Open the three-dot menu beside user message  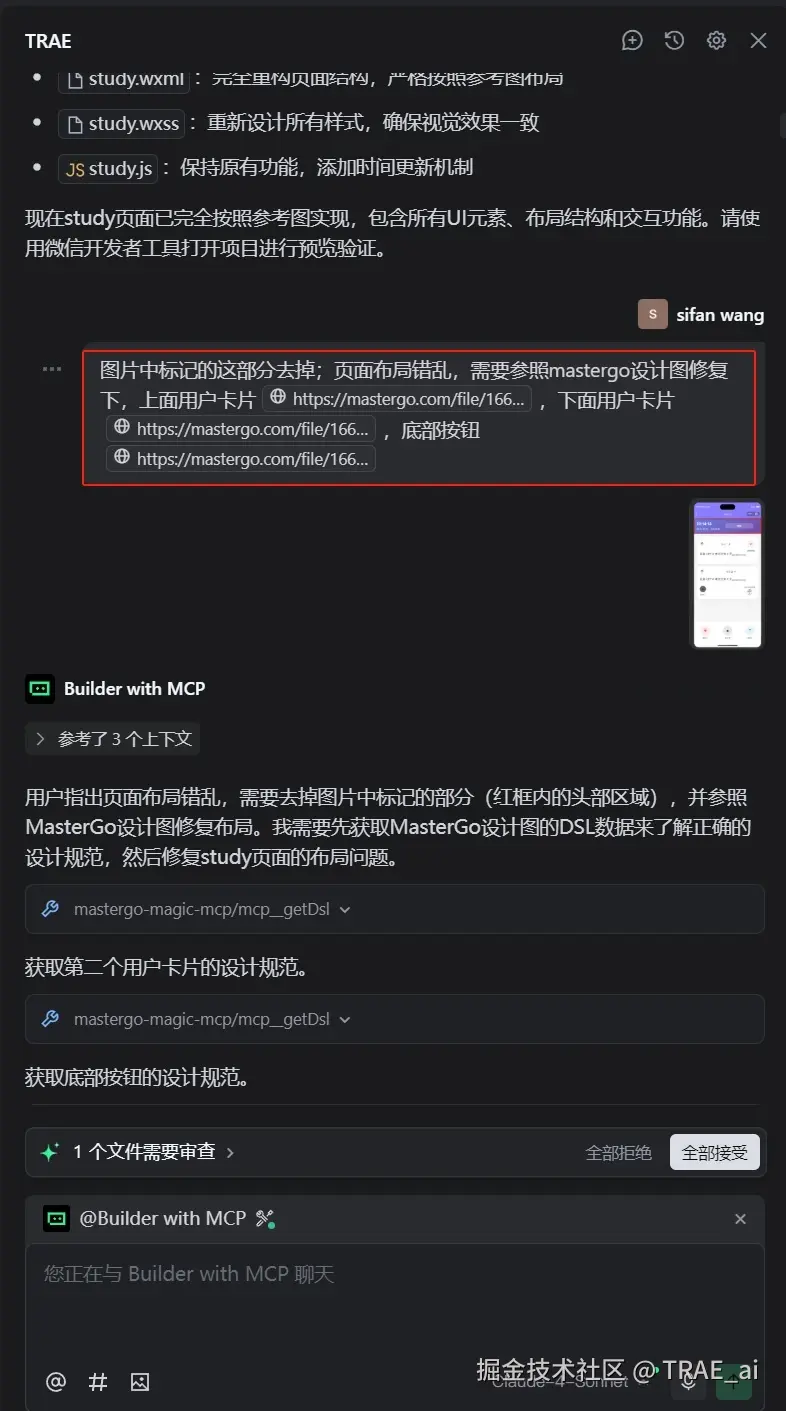(52, 369)
